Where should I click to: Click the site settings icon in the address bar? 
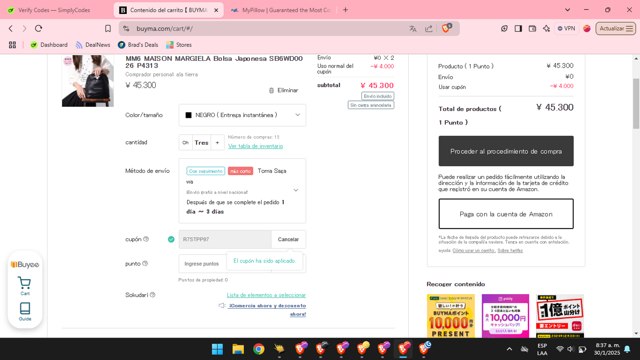(127, 29)
